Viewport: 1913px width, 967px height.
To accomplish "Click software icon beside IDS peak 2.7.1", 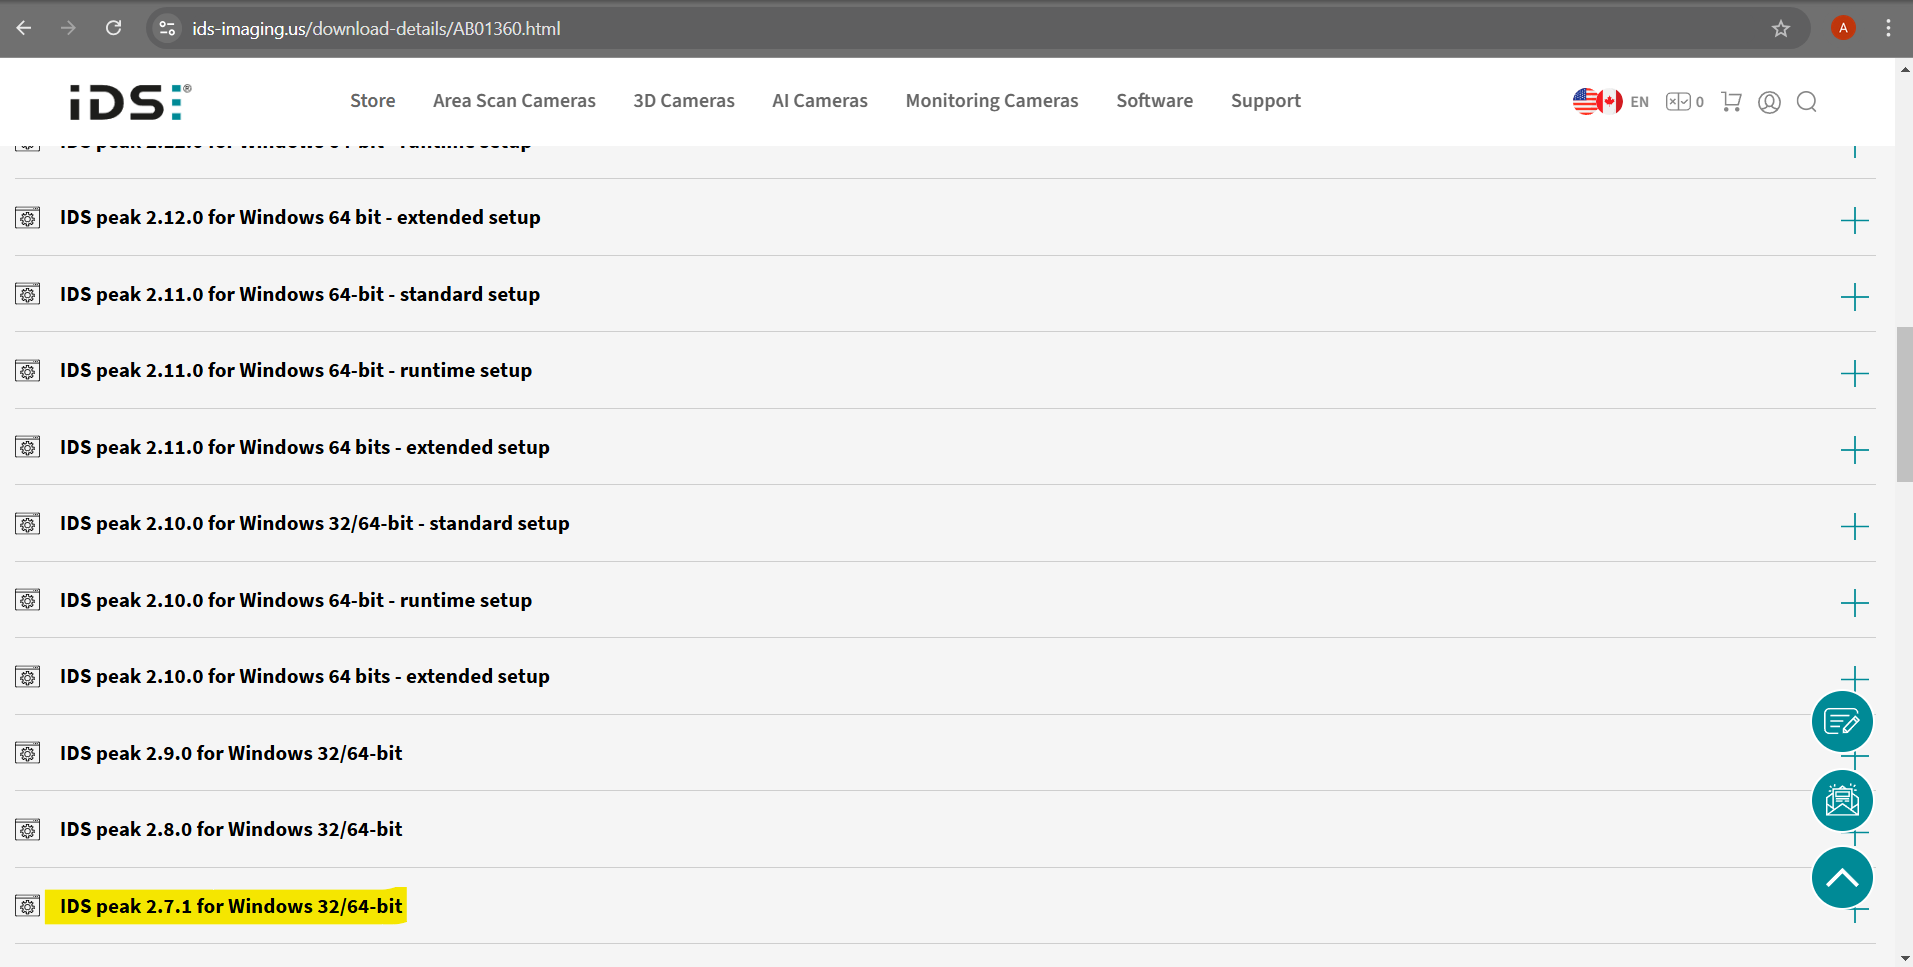I will pos(28,906).
